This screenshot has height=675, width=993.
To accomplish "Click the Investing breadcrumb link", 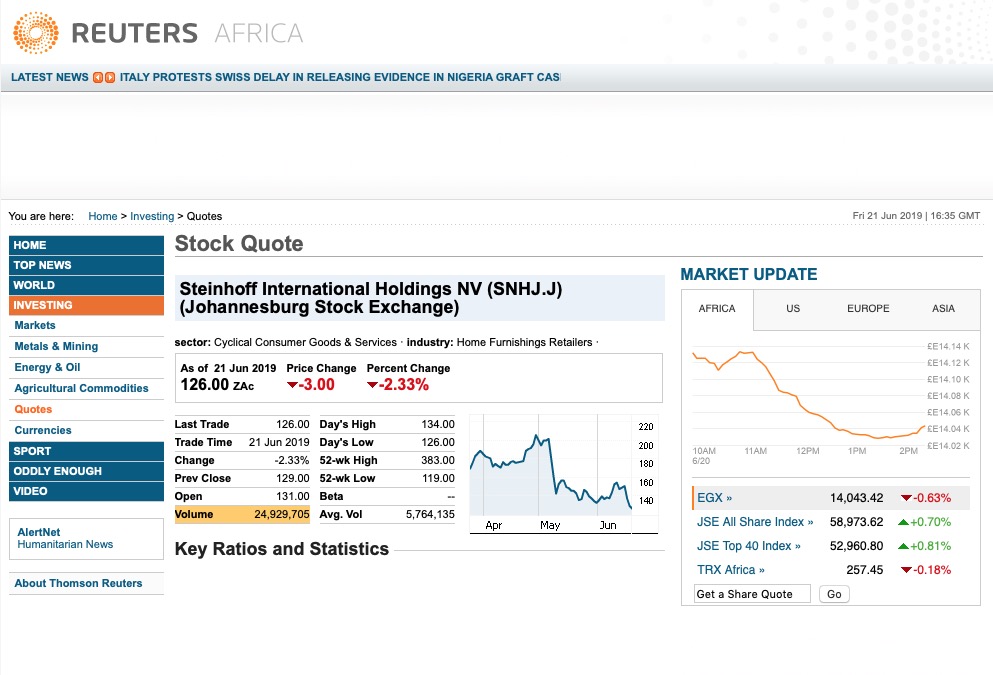I will point(152,216).
